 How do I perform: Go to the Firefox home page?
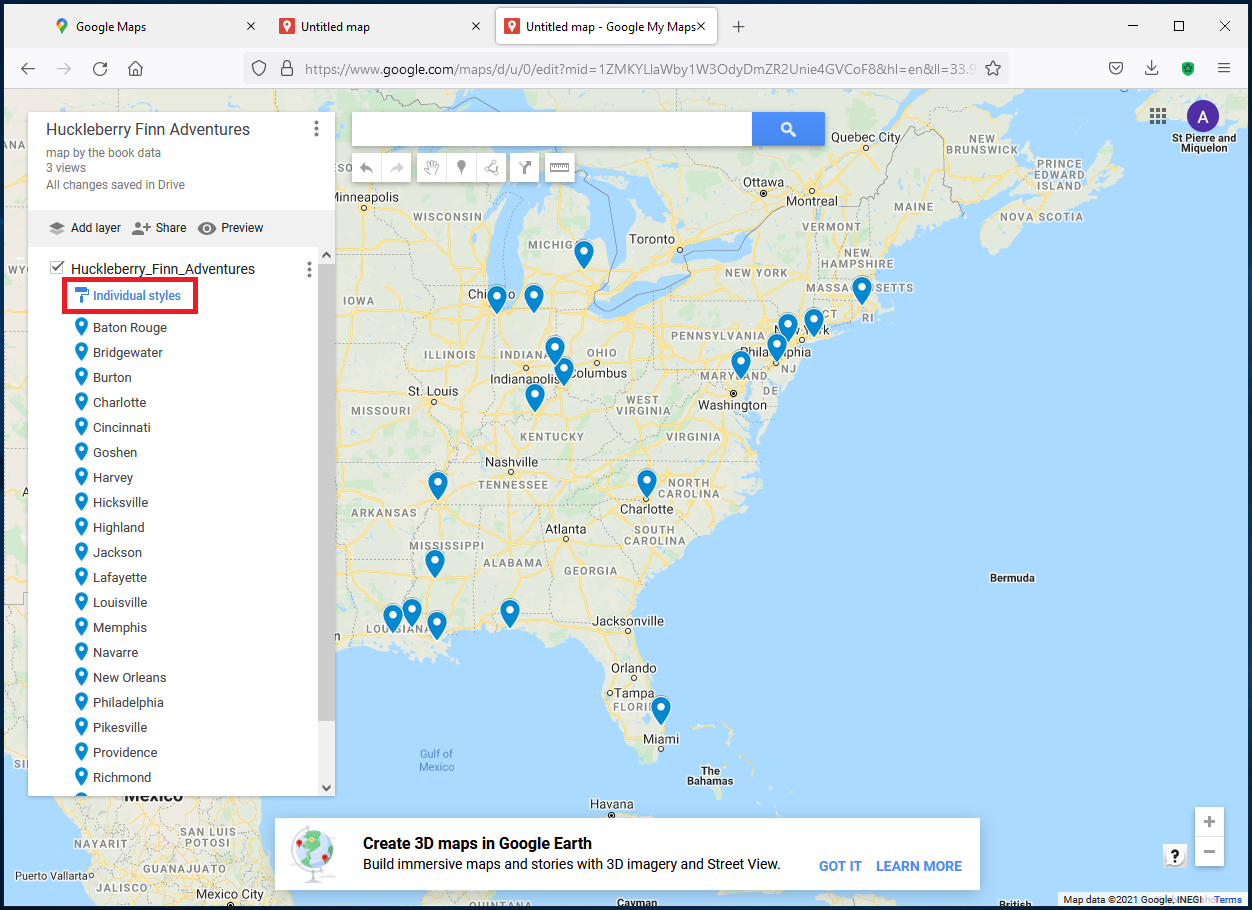(135, 68)
